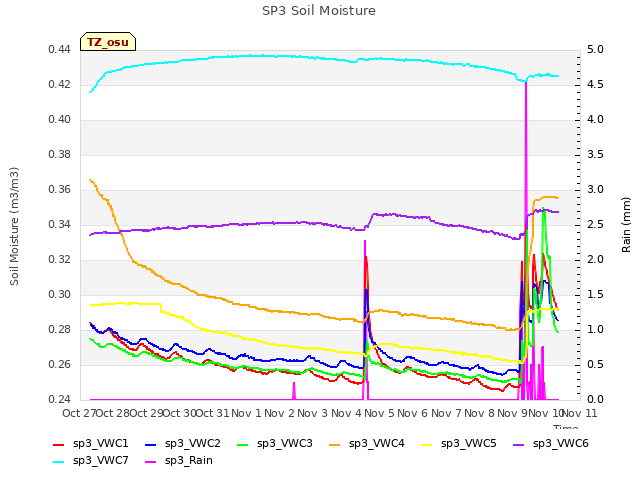Click the 0.38 left axis tick label
Image resolution: width=640 pixels, height=480 pixels.
59,155
